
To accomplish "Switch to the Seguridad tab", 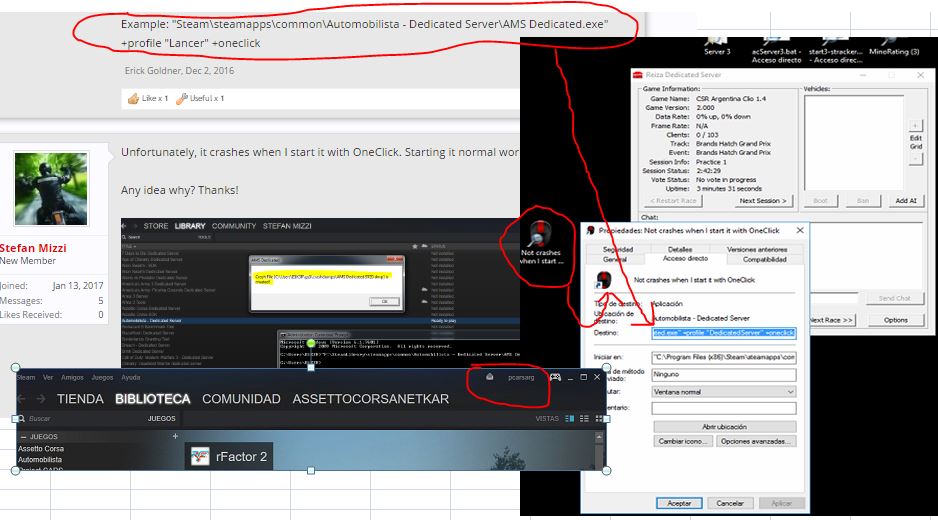I will pyautogui.click(x=618, y=249).
